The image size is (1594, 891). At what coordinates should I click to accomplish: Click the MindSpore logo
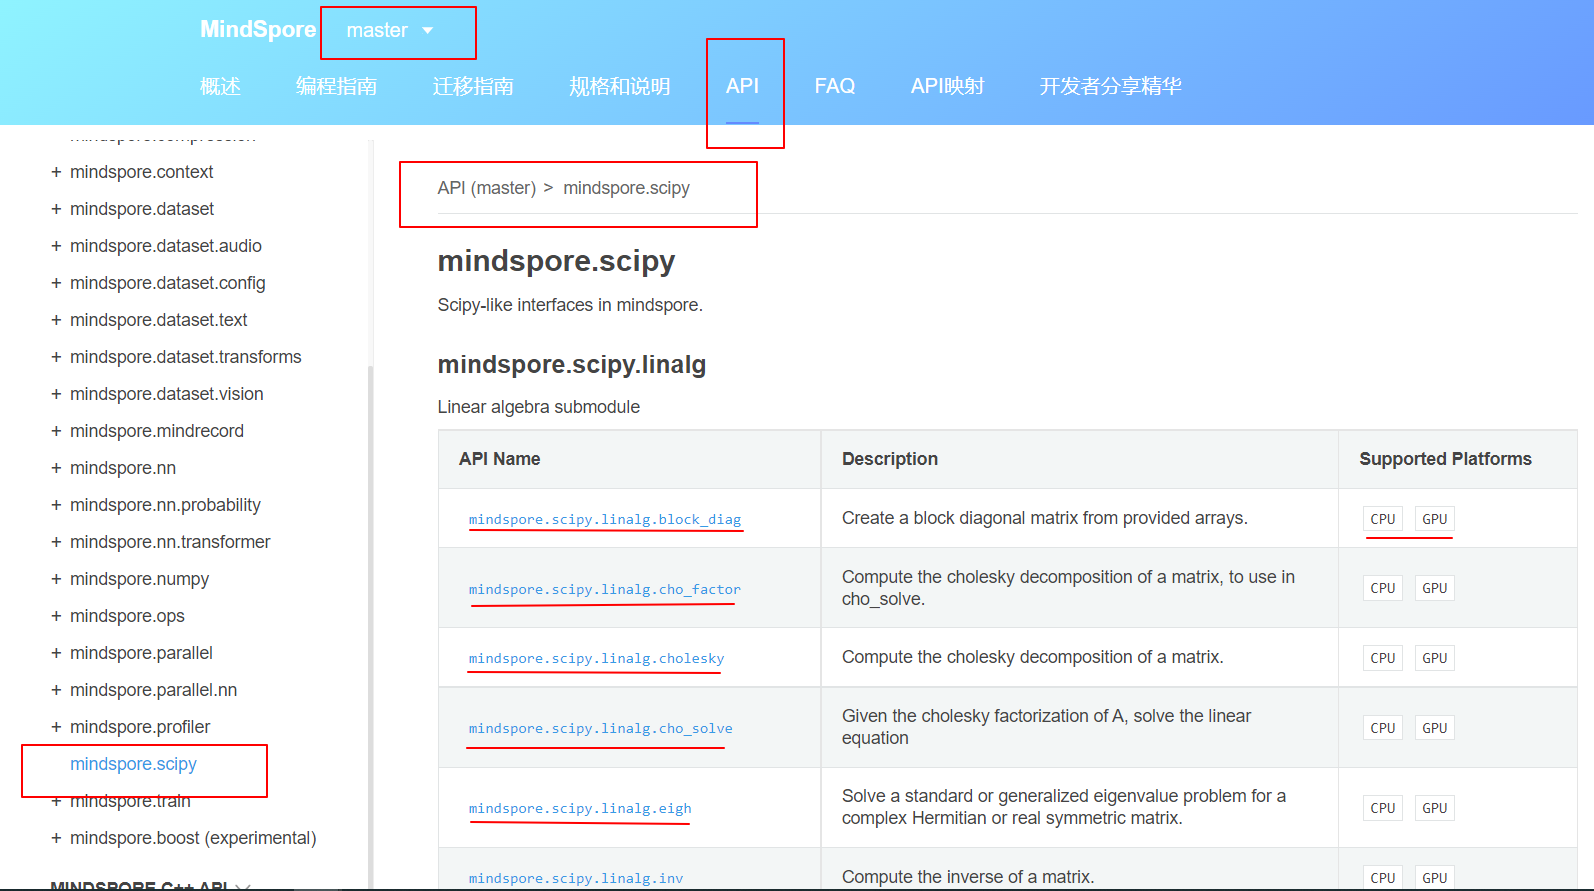pyautogui.click(x=258, y=29)
